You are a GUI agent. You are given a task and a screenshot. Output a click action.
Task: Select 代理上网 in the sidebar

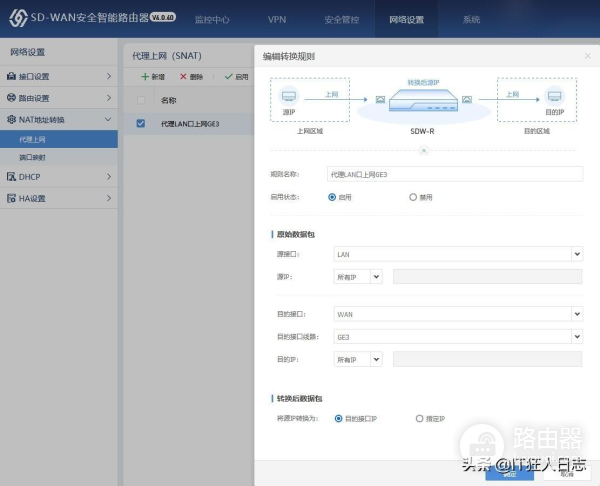59,139
